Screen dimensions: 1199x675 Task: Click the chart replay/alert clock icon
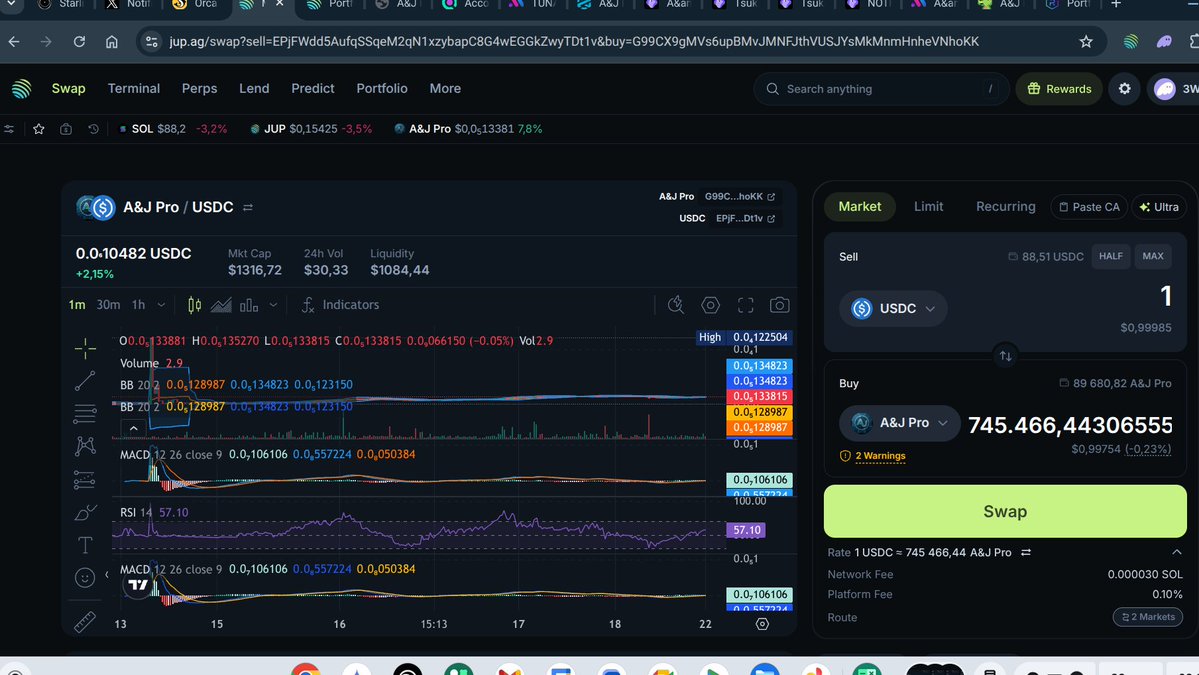(x=676, y=305)
